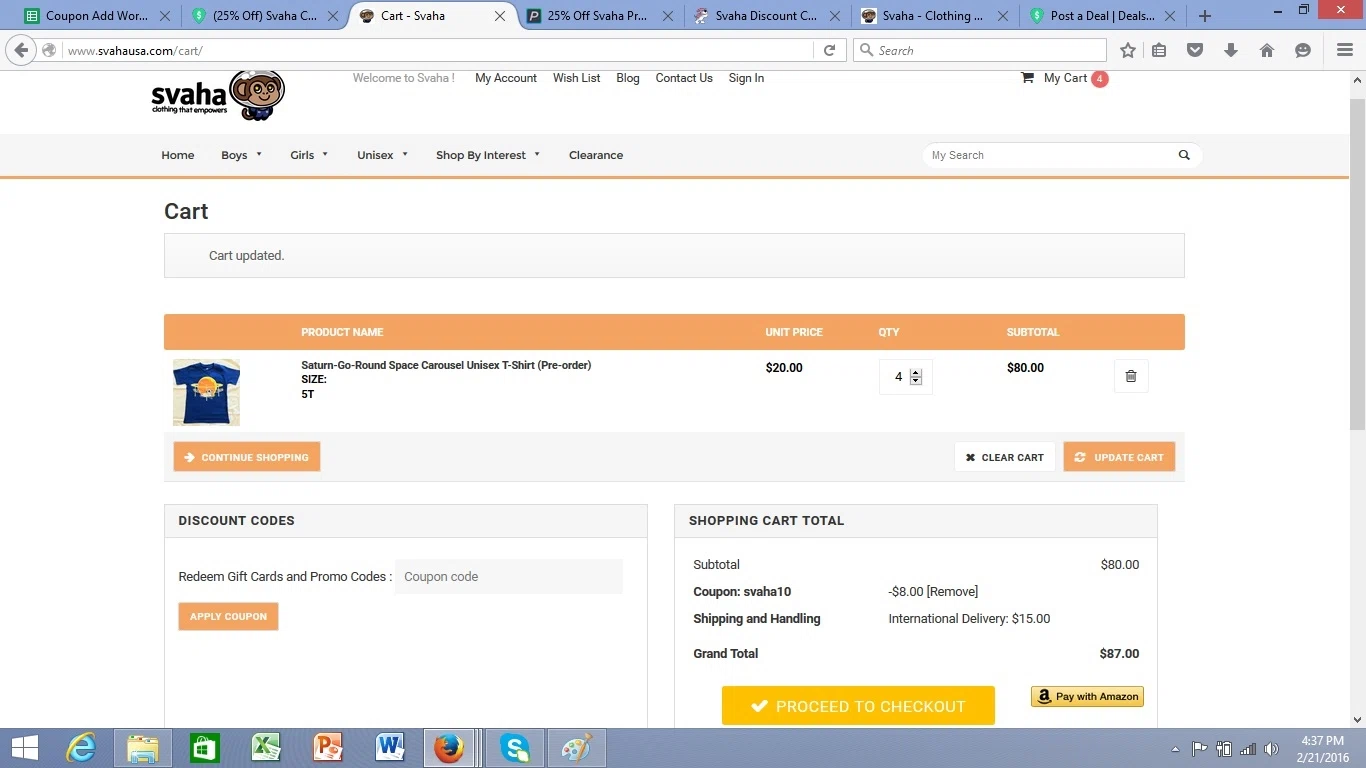Screen dimensions: 1366x768
Task: Click the Pocket icon in Firefox toolbar
Action: [x=1195, y=50]
